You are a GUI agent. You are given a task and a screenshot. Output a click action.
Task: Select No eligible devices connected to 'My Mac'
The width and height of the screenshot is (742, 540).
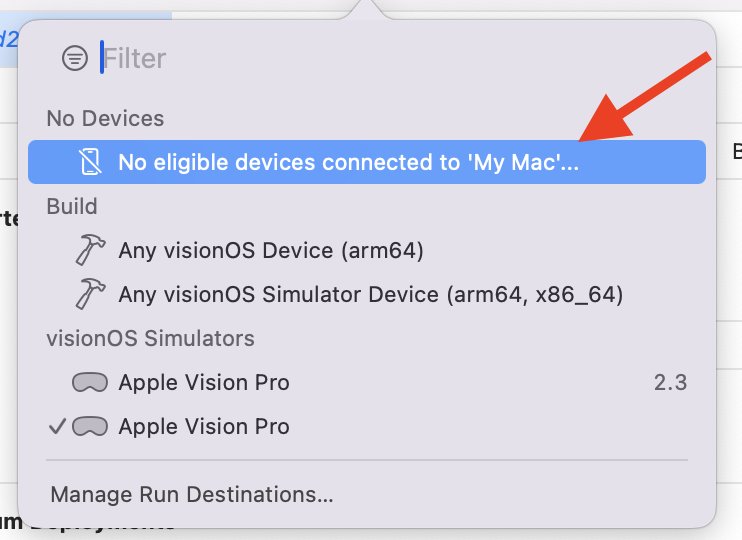click(367, 162)
